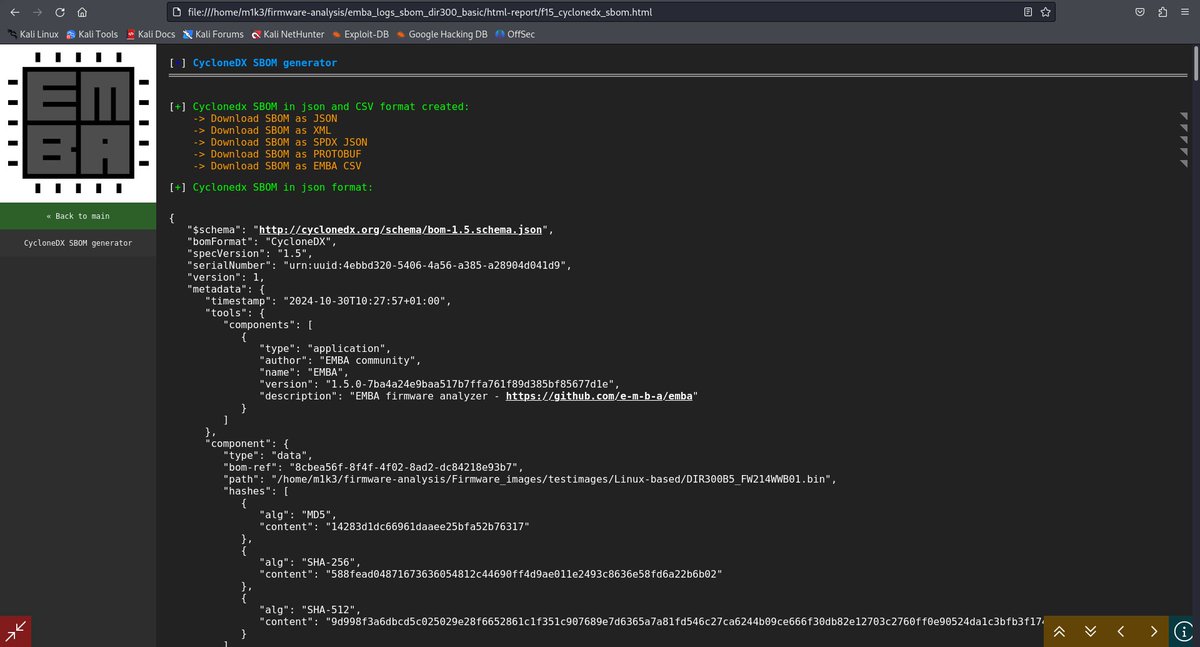Image resolution: width=1200 pixels, height=647 pixels.
Task: Select CycloneDX SBOM generator sidebar entry
Action: click(77, 243)
